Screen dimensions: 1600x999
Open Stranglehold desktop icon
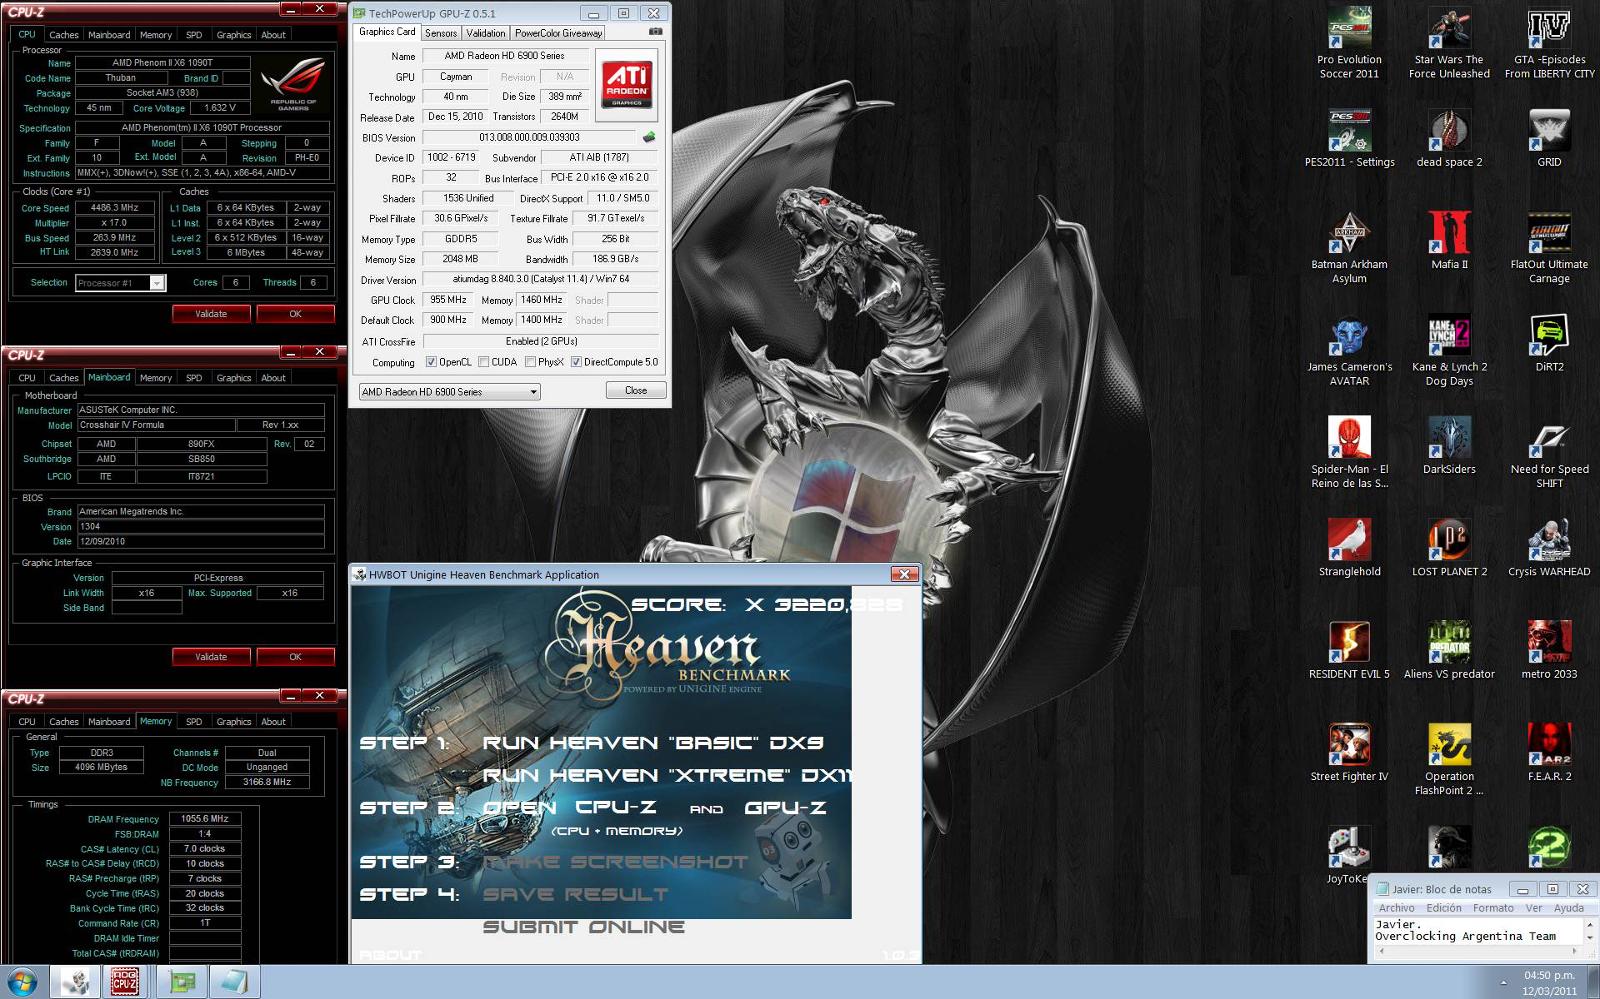pyautogui.click(x=1349, y=548)
